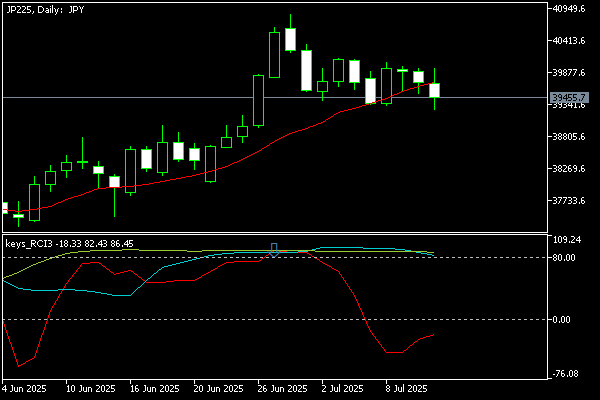Click the 109.24 indicator scale value
The image size is (600, 400).
coord(567,240)
